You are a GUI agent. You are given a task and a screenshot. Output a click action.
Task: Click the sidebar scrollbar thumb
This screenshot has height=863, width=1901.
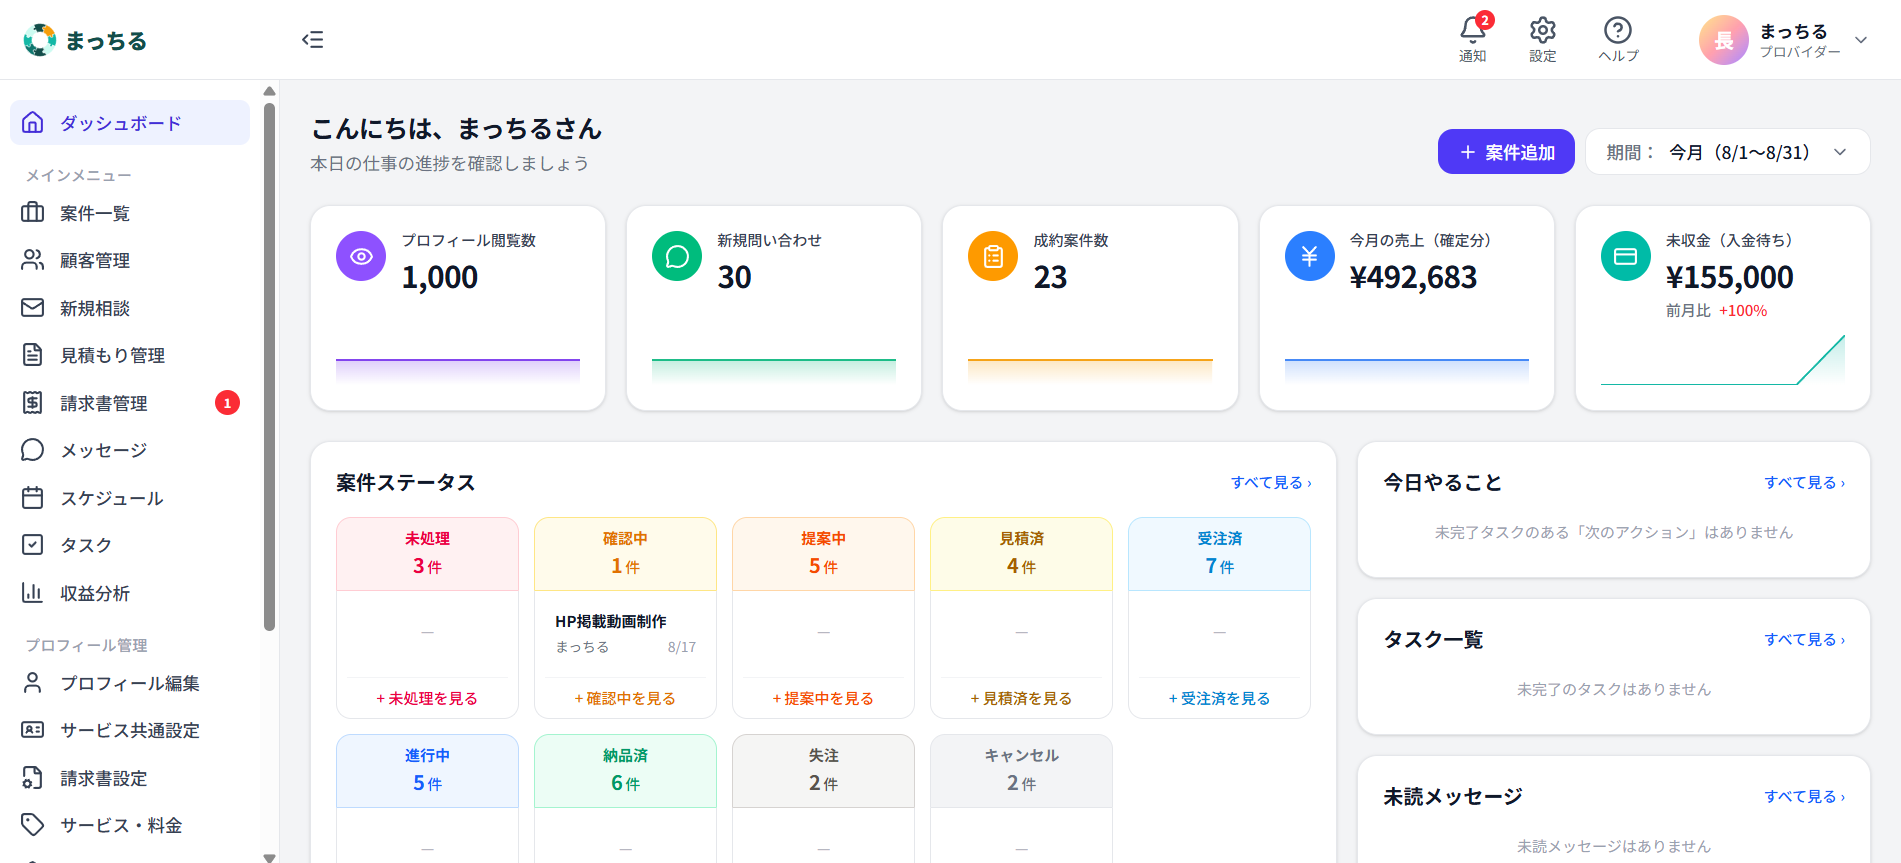point(269,366)
